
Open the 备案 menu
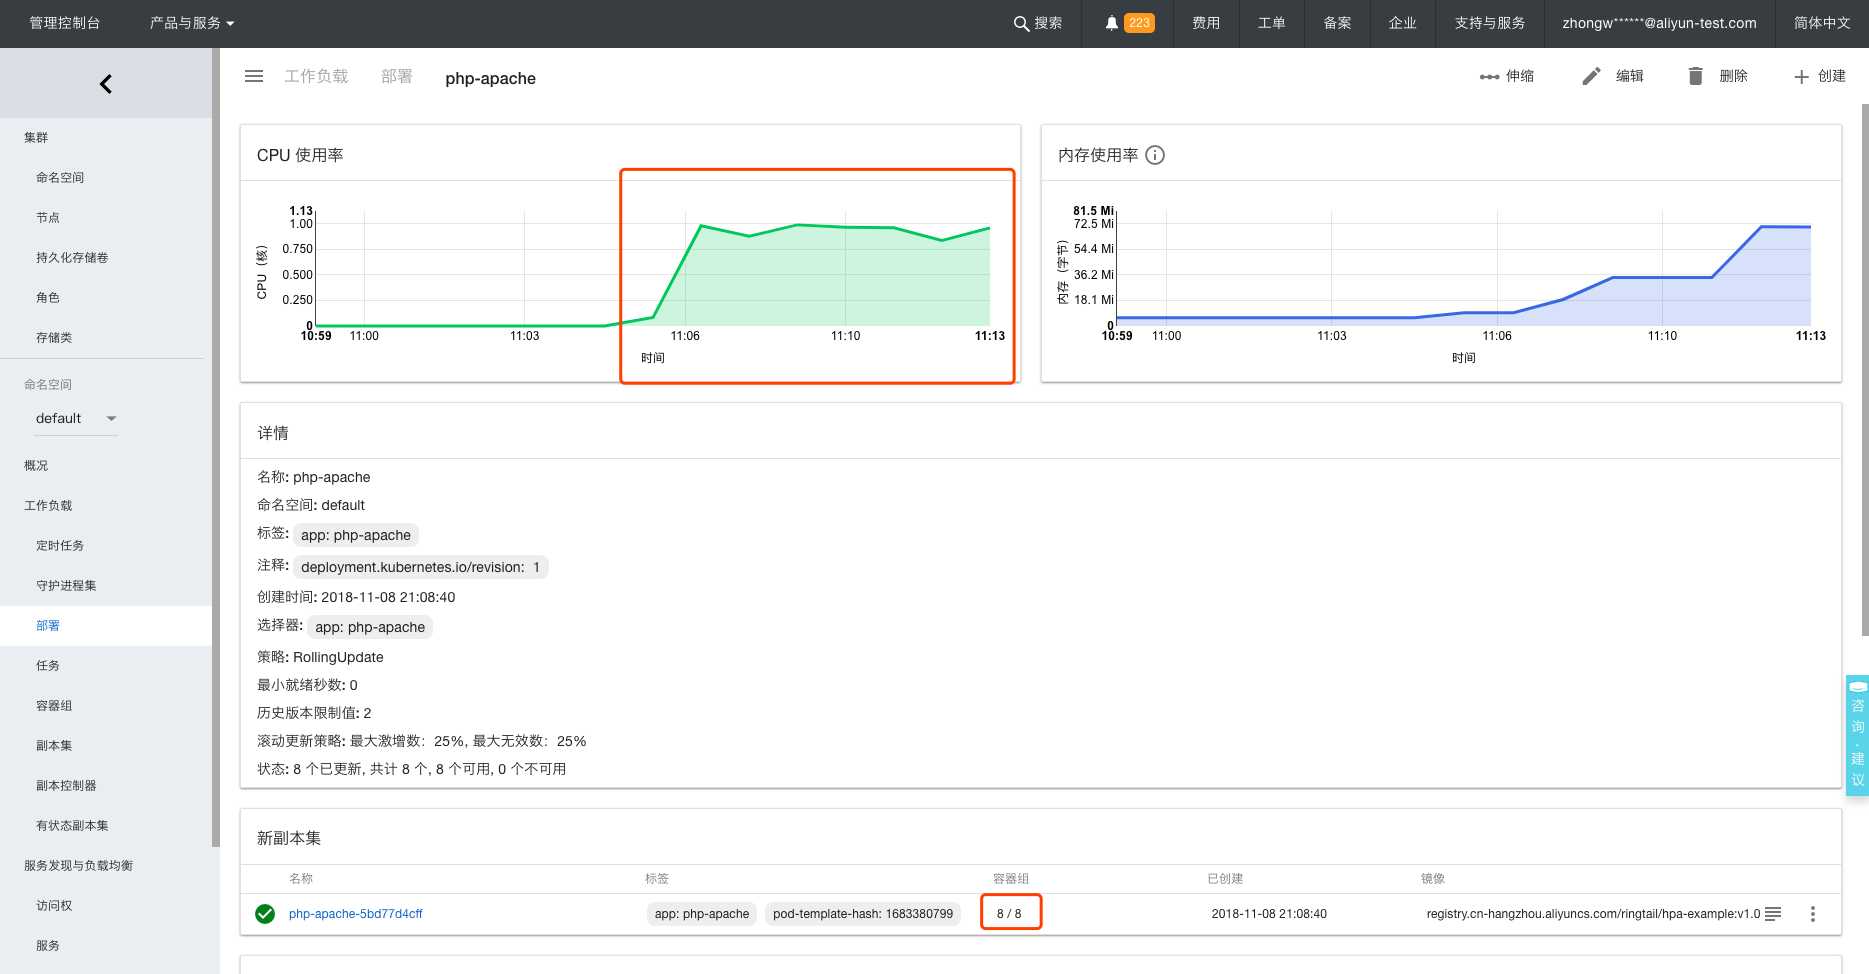1337,23
